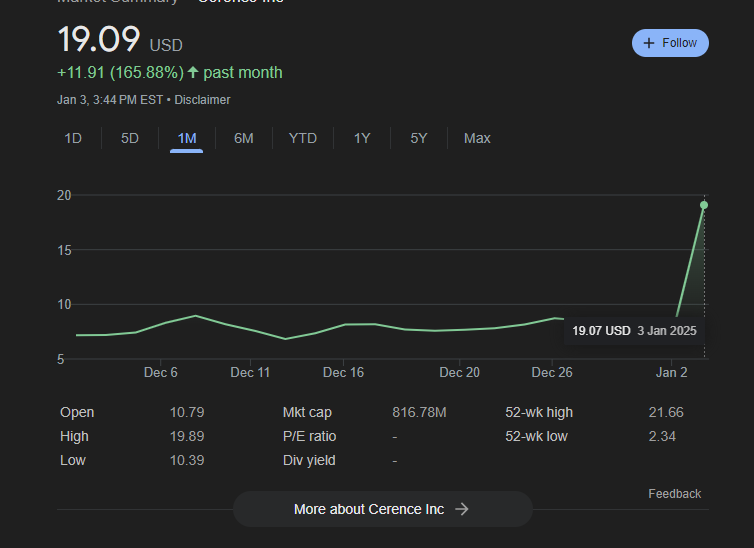Click the 52-wk high value 21.66
This screenshot has height=548, width=754.
point(666,412)
